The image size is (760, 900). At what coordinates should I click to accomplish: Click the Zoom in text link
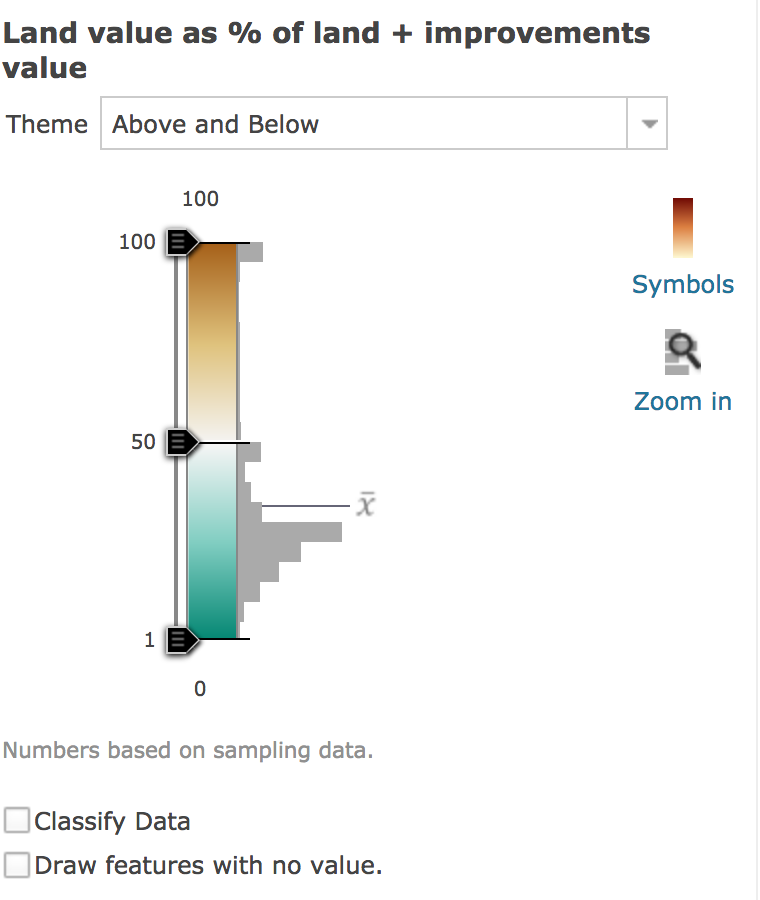pos(683,402)
